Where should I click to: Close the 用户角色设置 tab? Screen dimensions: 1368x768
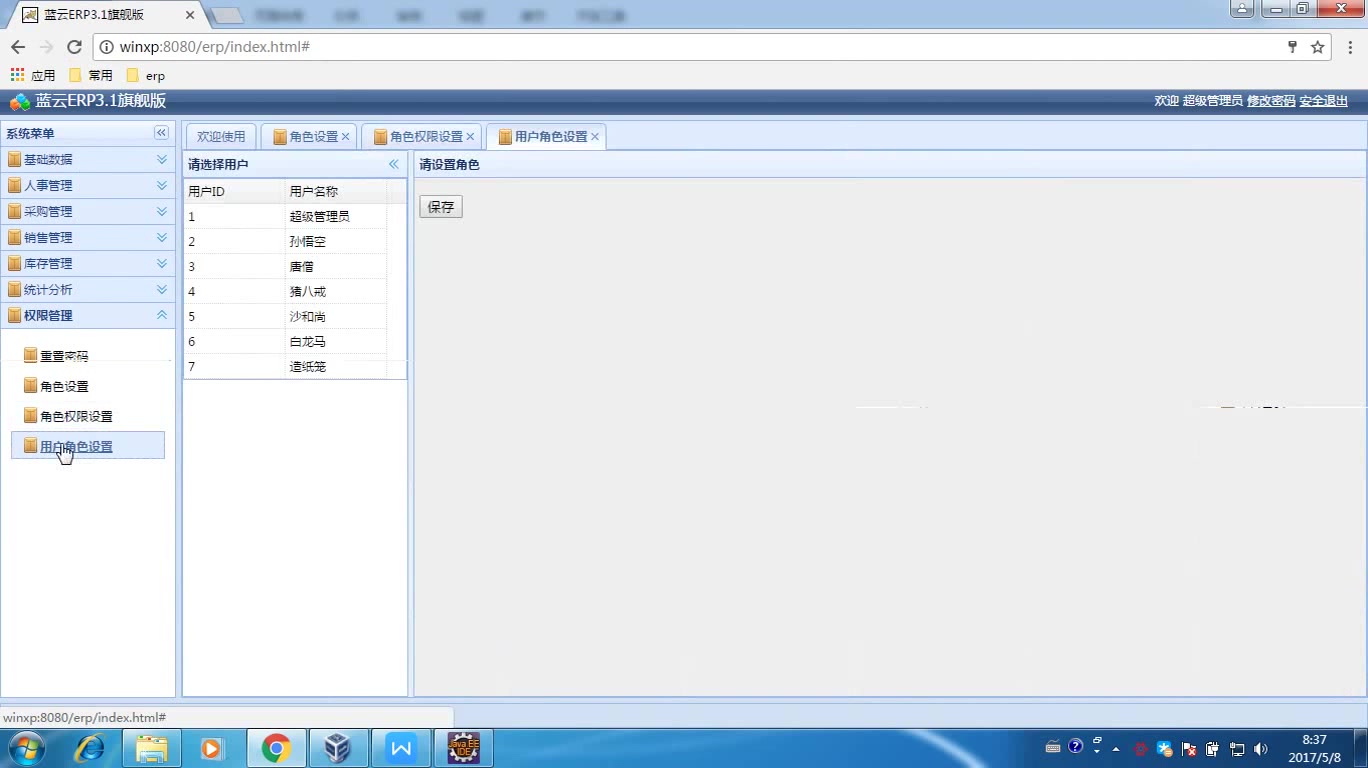click(x=595, y=137)
